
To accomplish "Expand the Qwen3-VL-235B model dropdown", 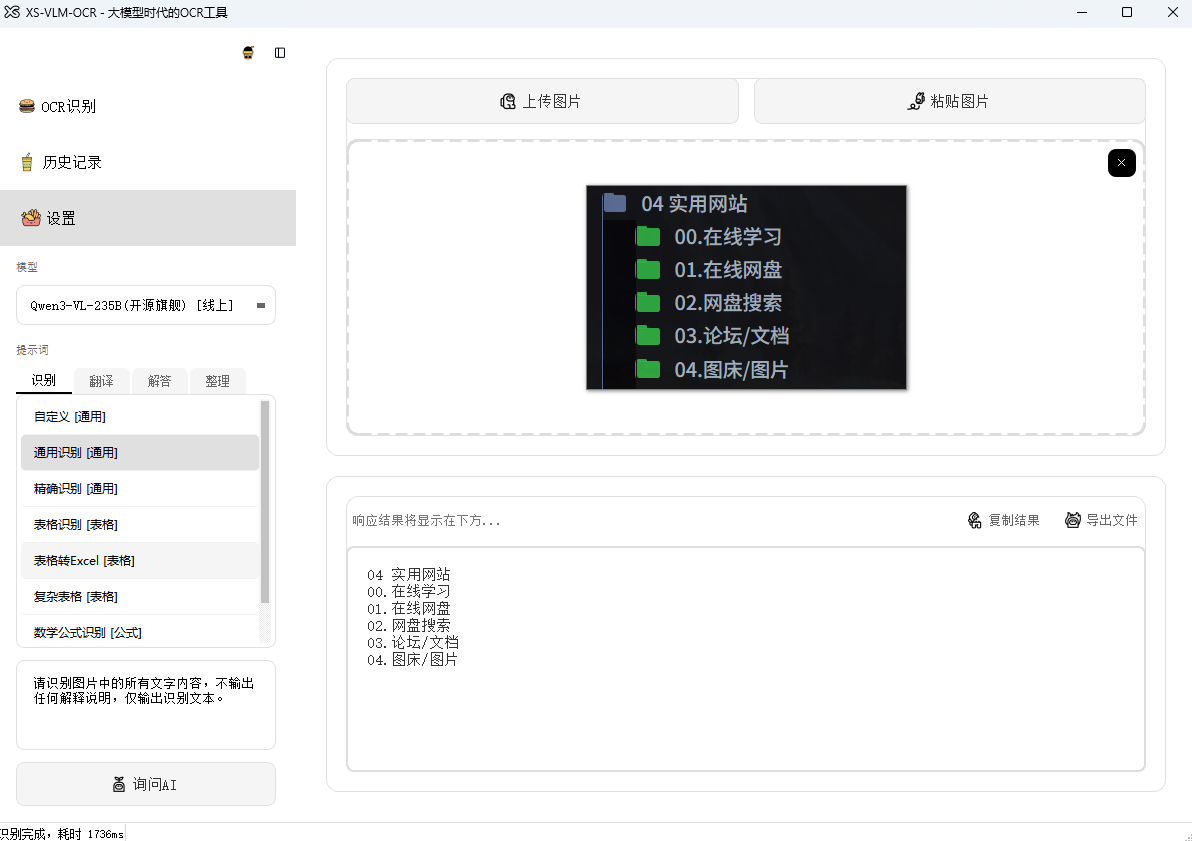I will pyautogui.click(x=146, y=305).
